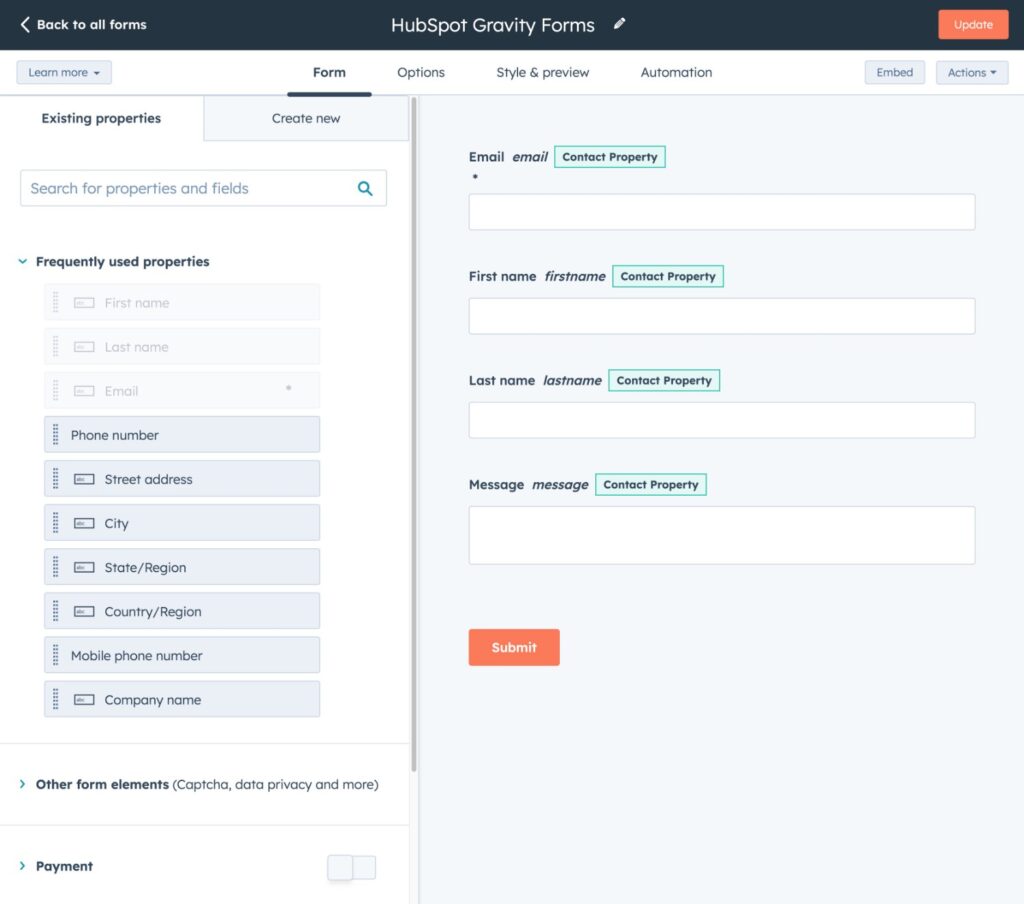Click the Update button
This screenshot has height=904, width=1024.
(x=972, y=24)
